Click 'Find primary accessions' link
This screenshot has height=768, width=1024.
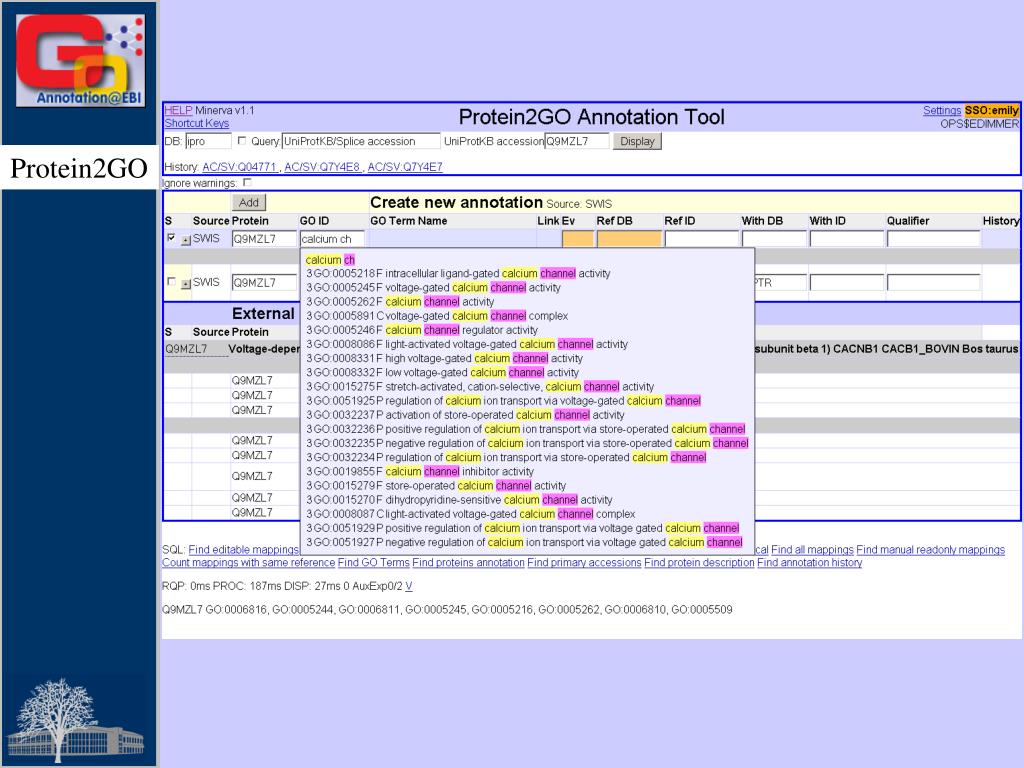(584, 563)
